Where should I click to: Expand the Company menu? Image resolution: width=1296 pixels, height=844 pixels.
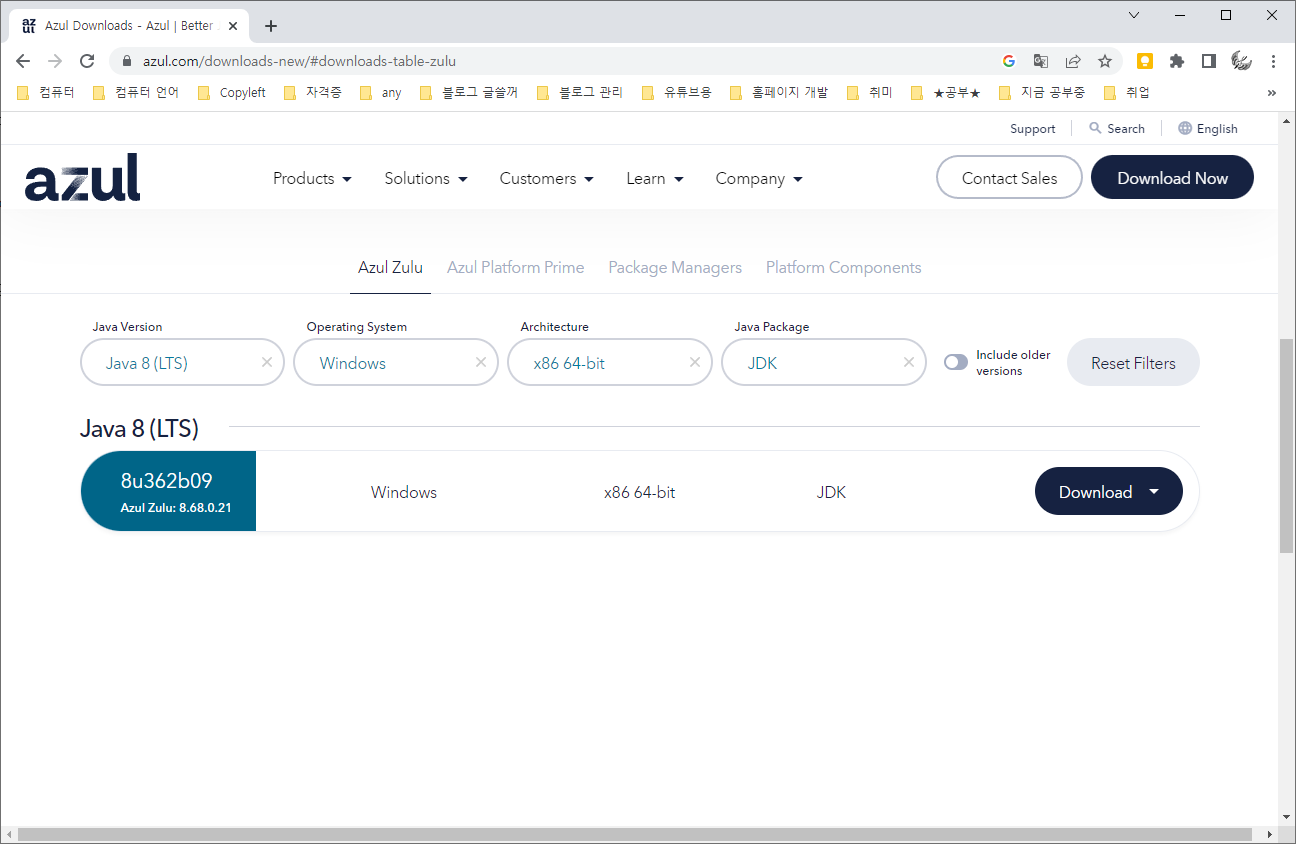point(759,178)
